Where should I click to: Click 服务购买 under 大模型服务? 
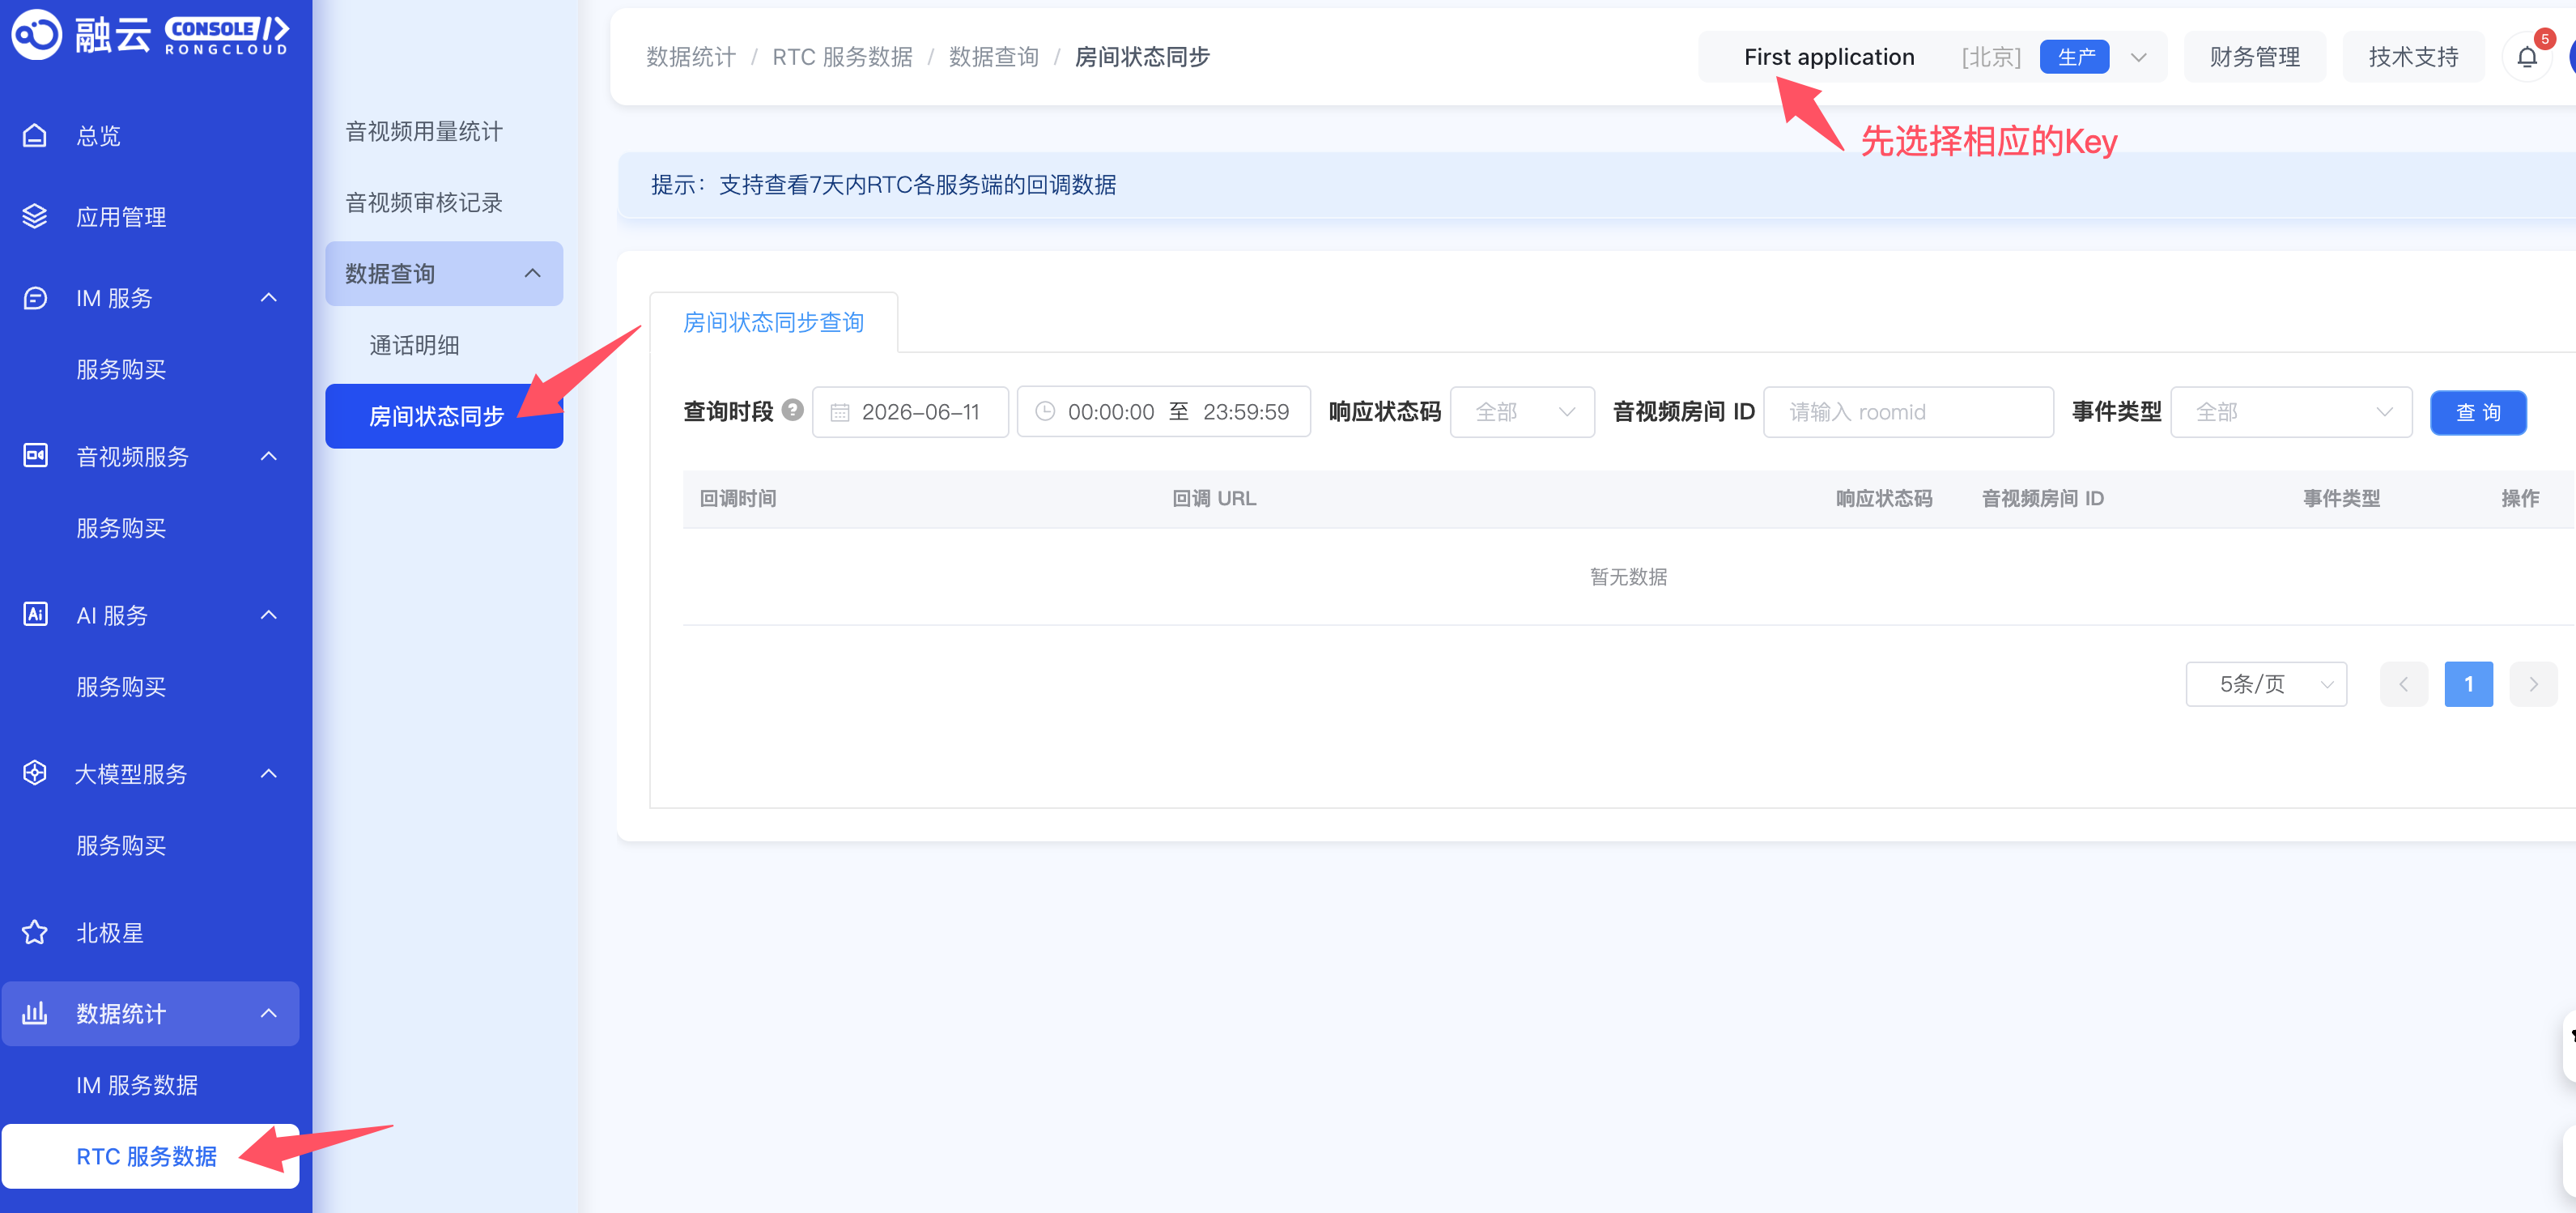(x=121, y=845)
